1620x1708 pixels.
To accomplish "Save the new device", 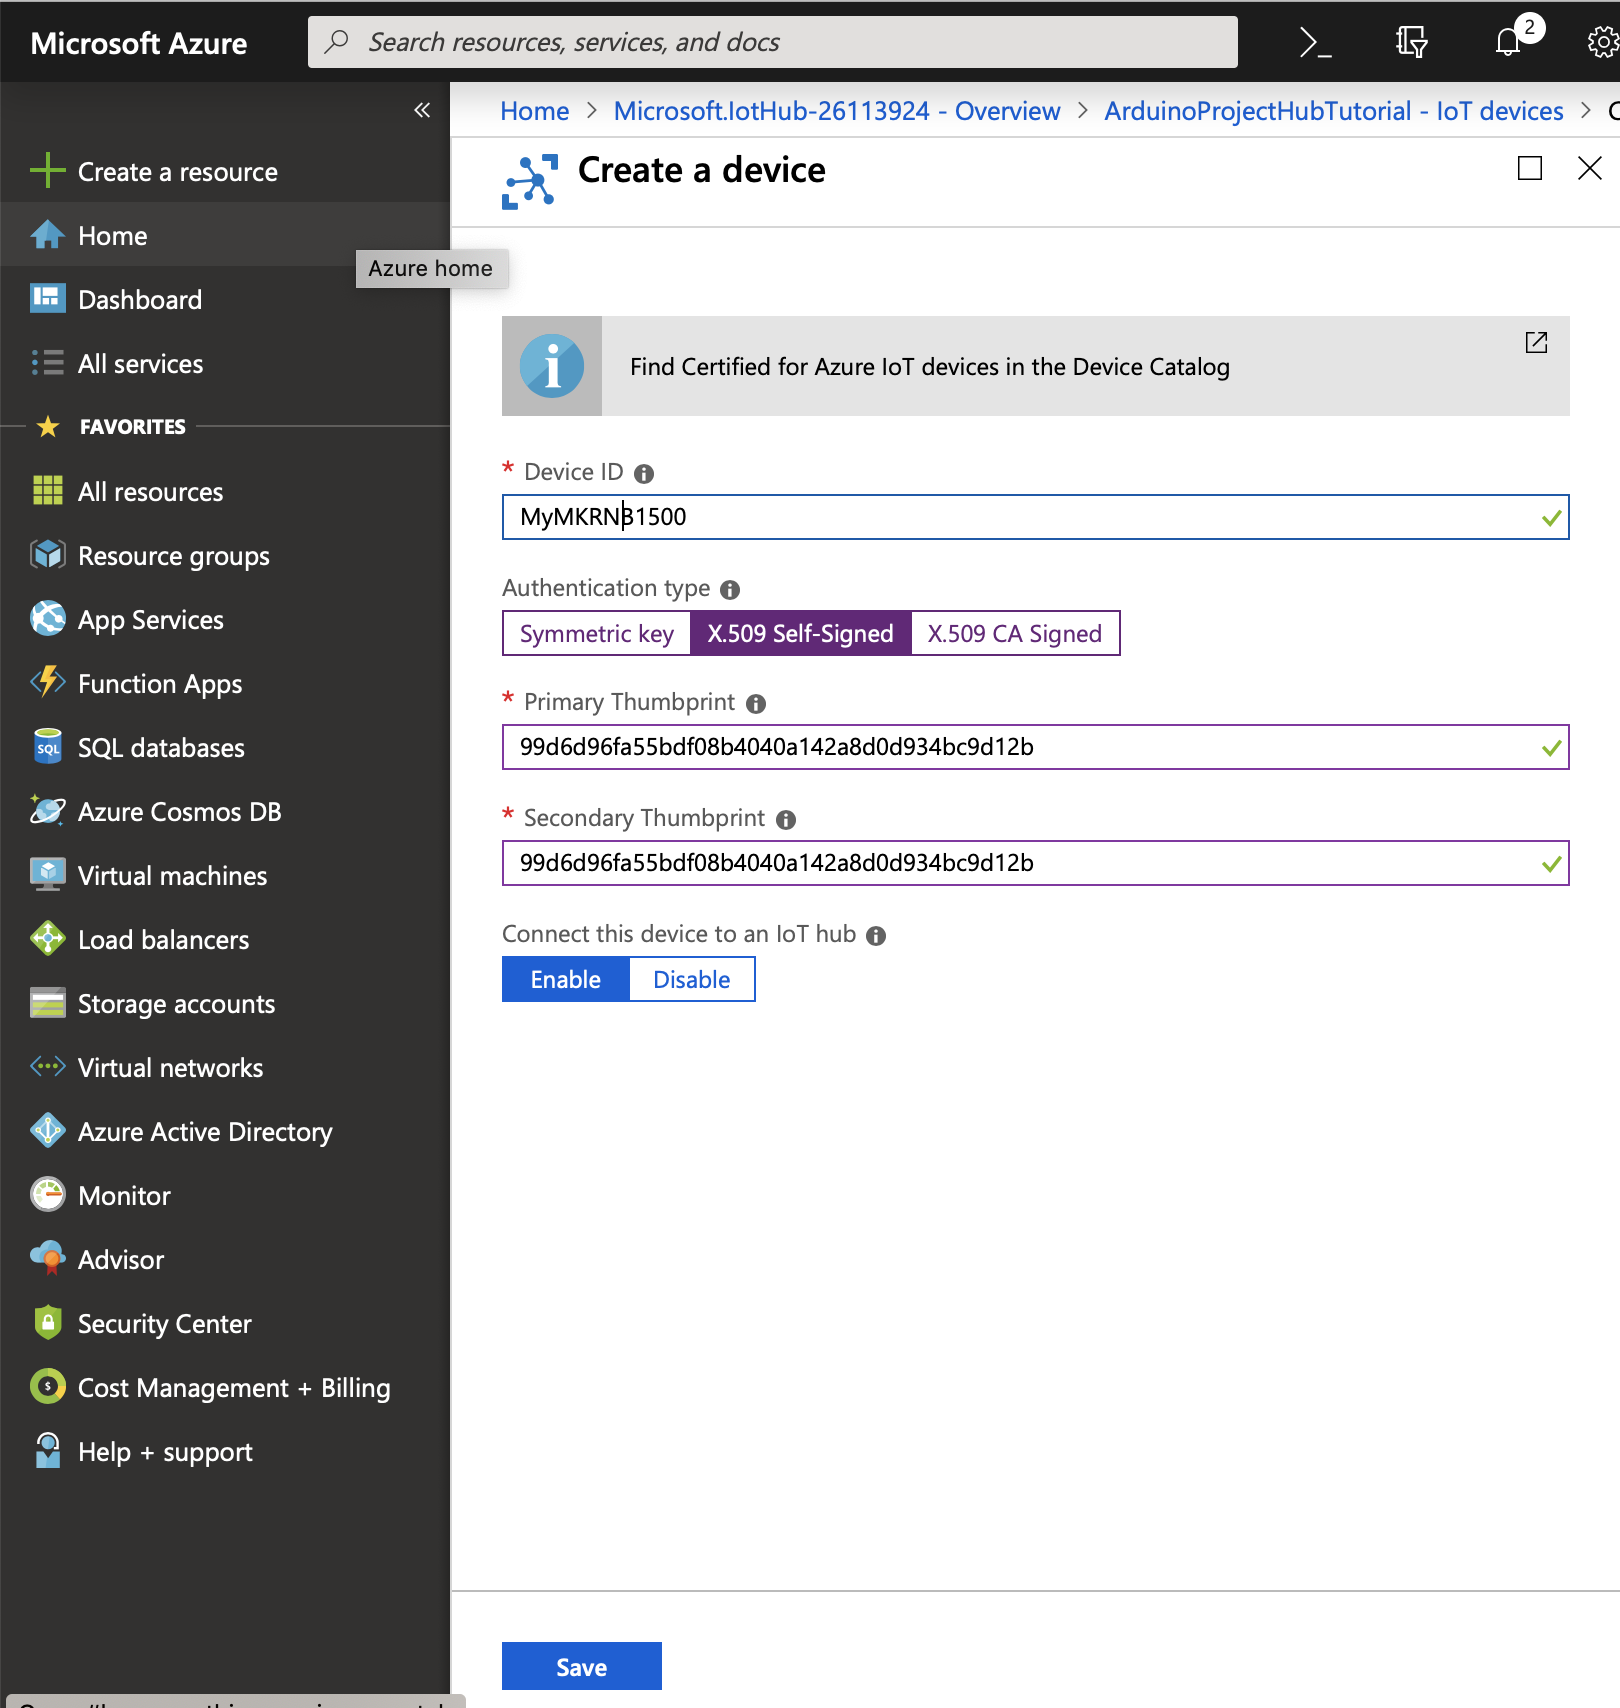I will pyautogui.click(x=581, y=1665).
